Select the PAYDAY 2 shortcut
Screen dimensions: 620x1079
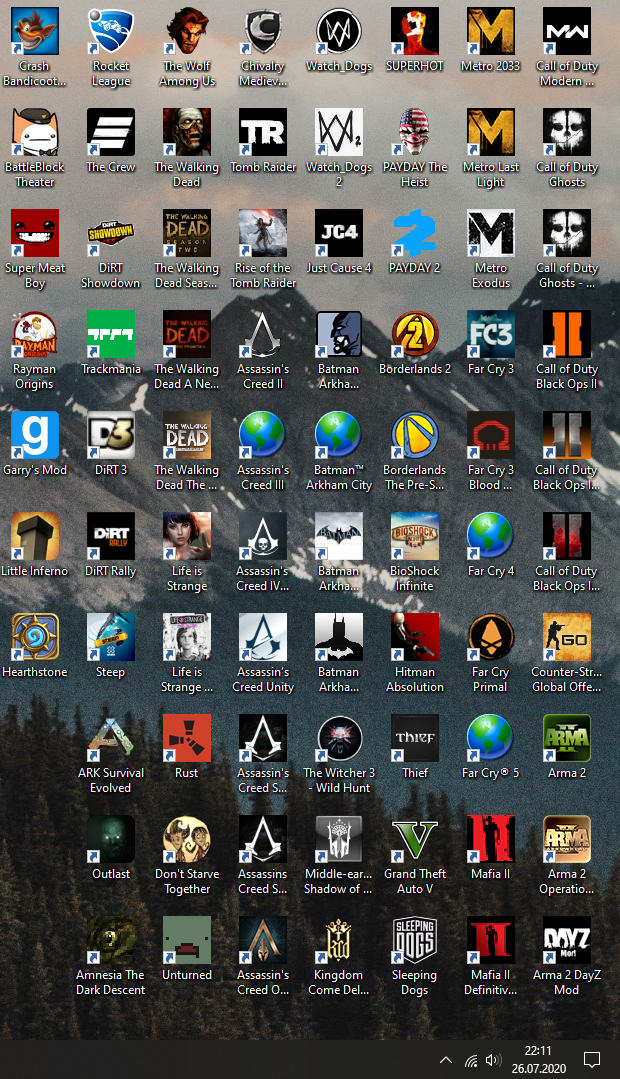[x=415, y=233]
